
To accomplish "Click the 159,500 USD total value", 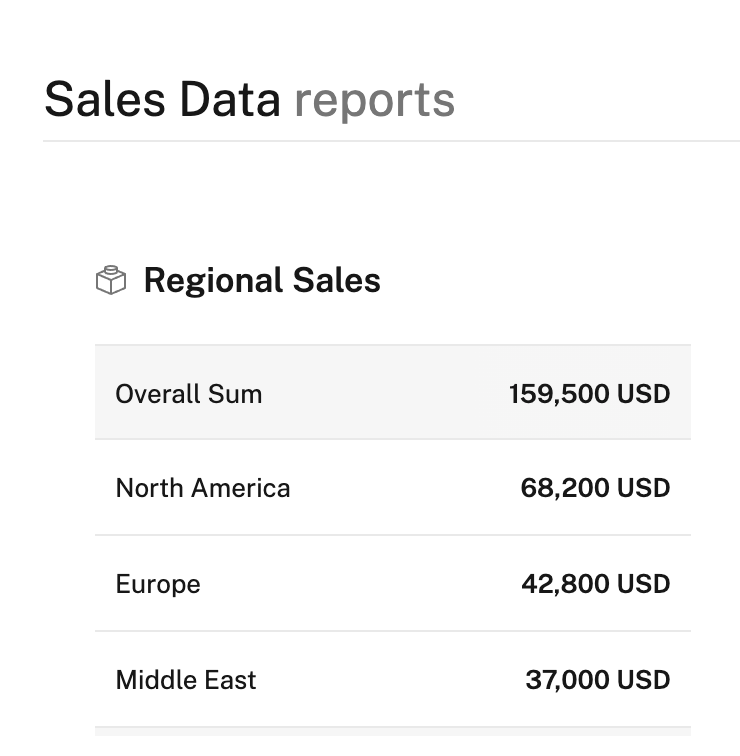I will [x=589, y=394].
